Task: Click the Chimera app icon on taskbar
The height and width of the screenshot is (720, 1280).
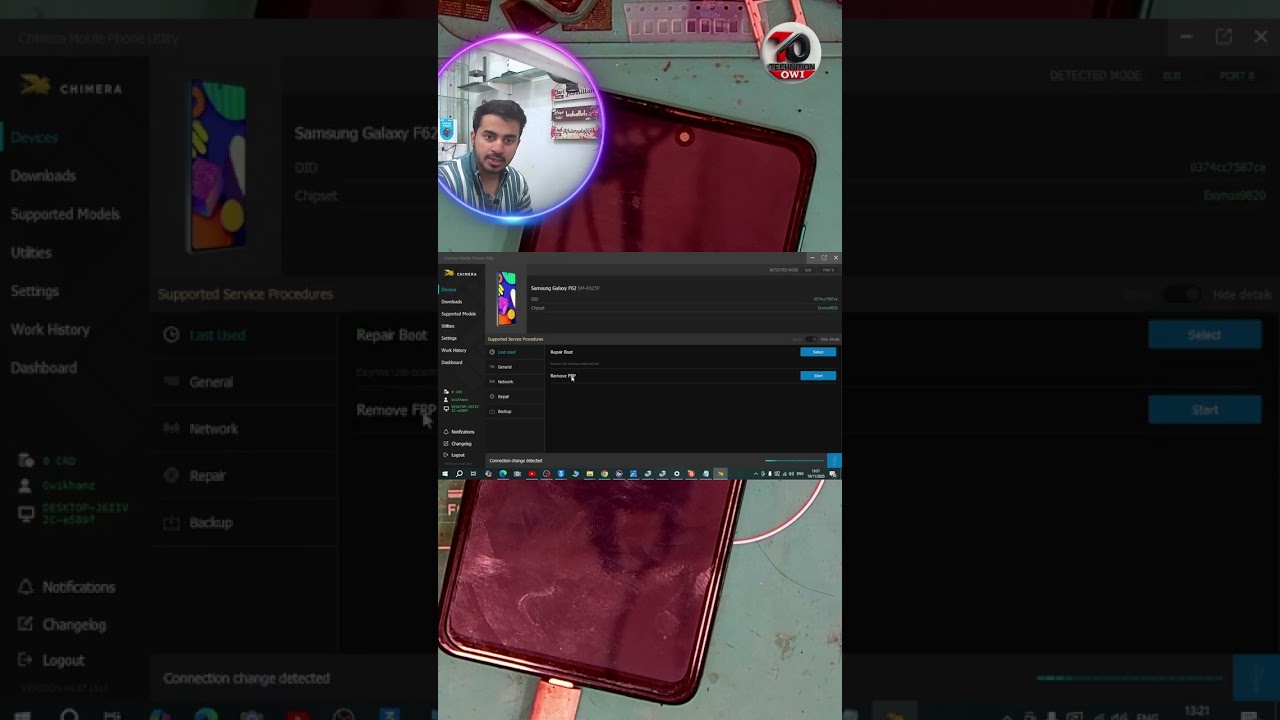Action: pos(720,474)
